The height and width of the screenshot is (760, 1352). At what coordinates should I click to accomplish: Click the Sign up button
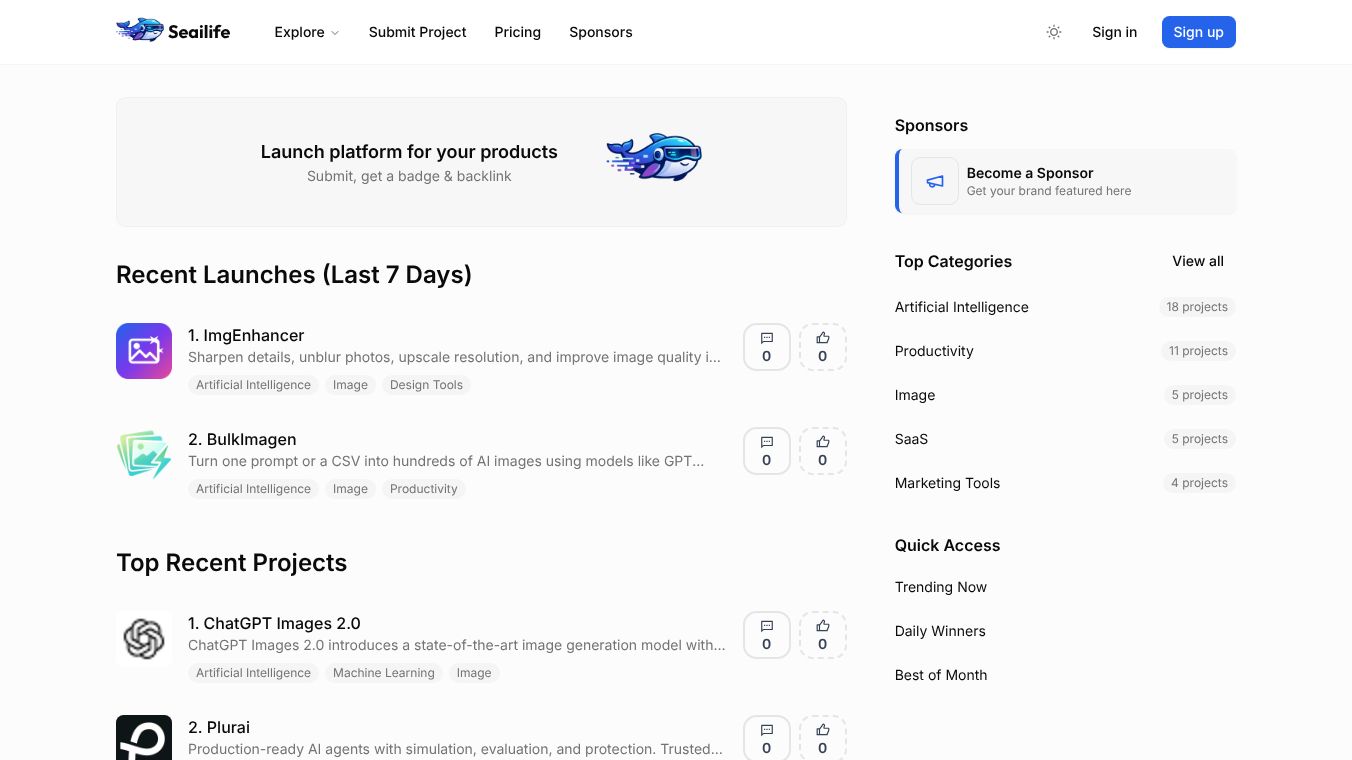coord(1199,32)
